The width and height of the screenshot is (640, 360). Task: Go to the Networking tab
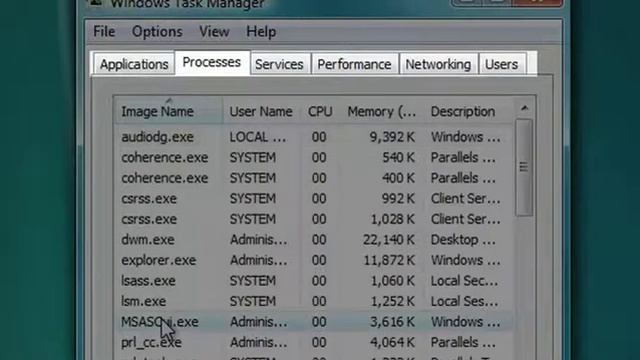(x=438, y=64)
